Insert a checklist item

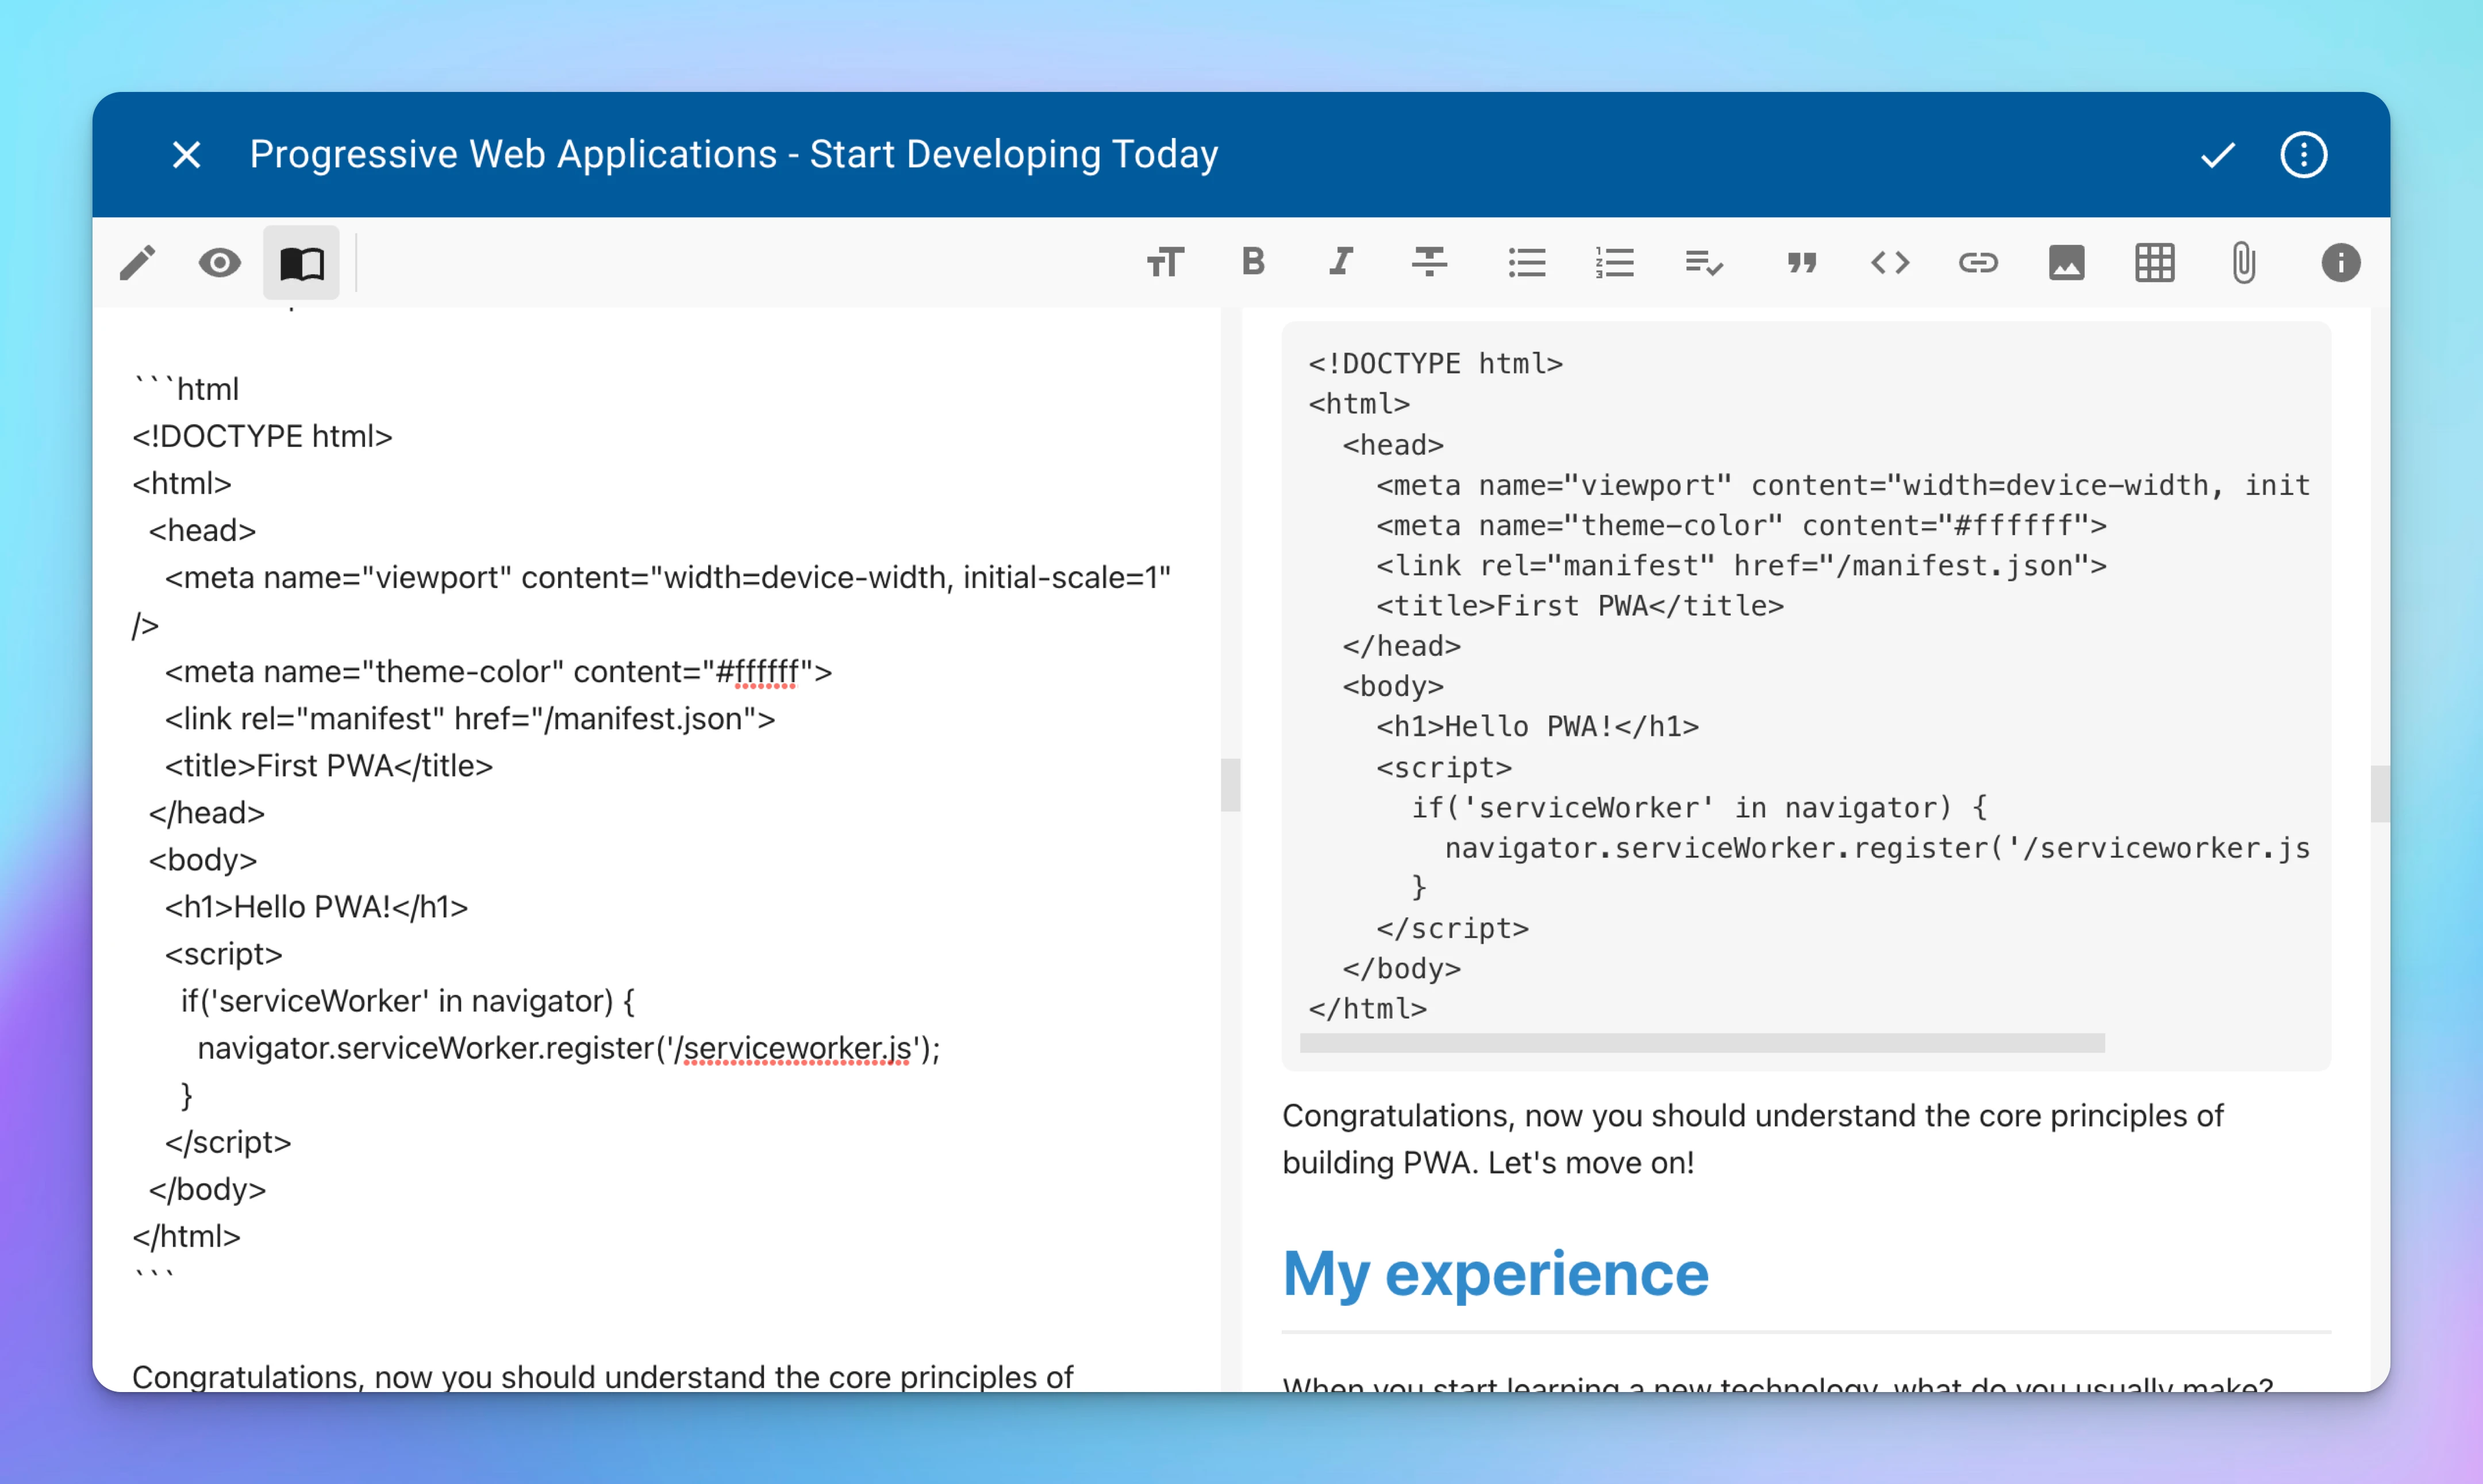click(1703, 263)
